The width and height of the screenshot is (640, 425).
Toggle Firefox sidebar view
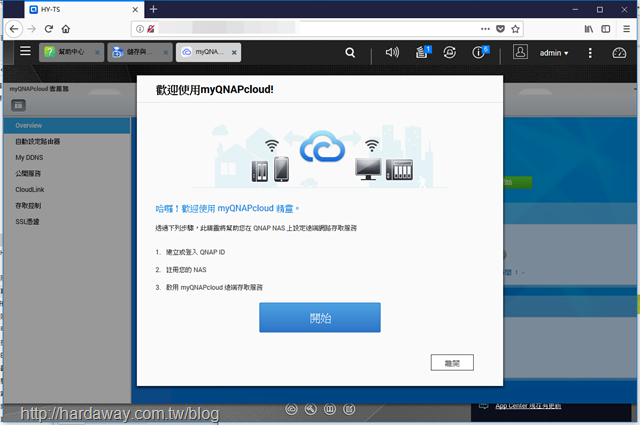point(606,29)
